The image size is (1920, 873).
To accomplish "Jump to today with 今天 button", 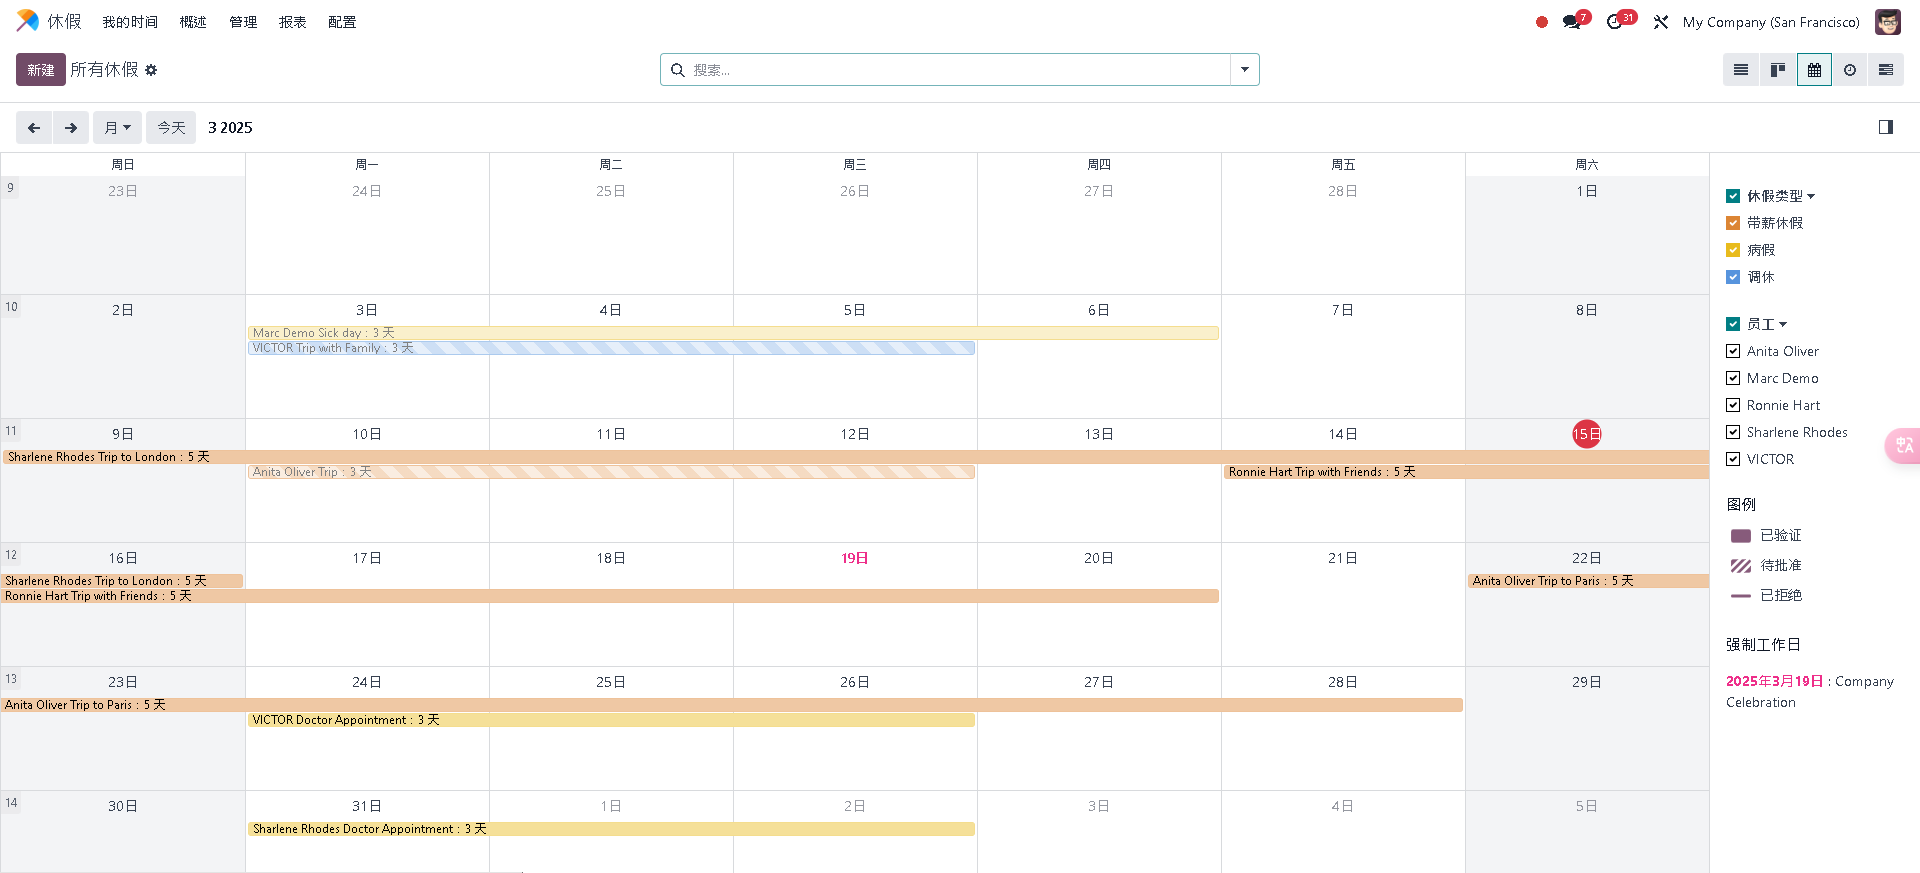I will (171, 128).
